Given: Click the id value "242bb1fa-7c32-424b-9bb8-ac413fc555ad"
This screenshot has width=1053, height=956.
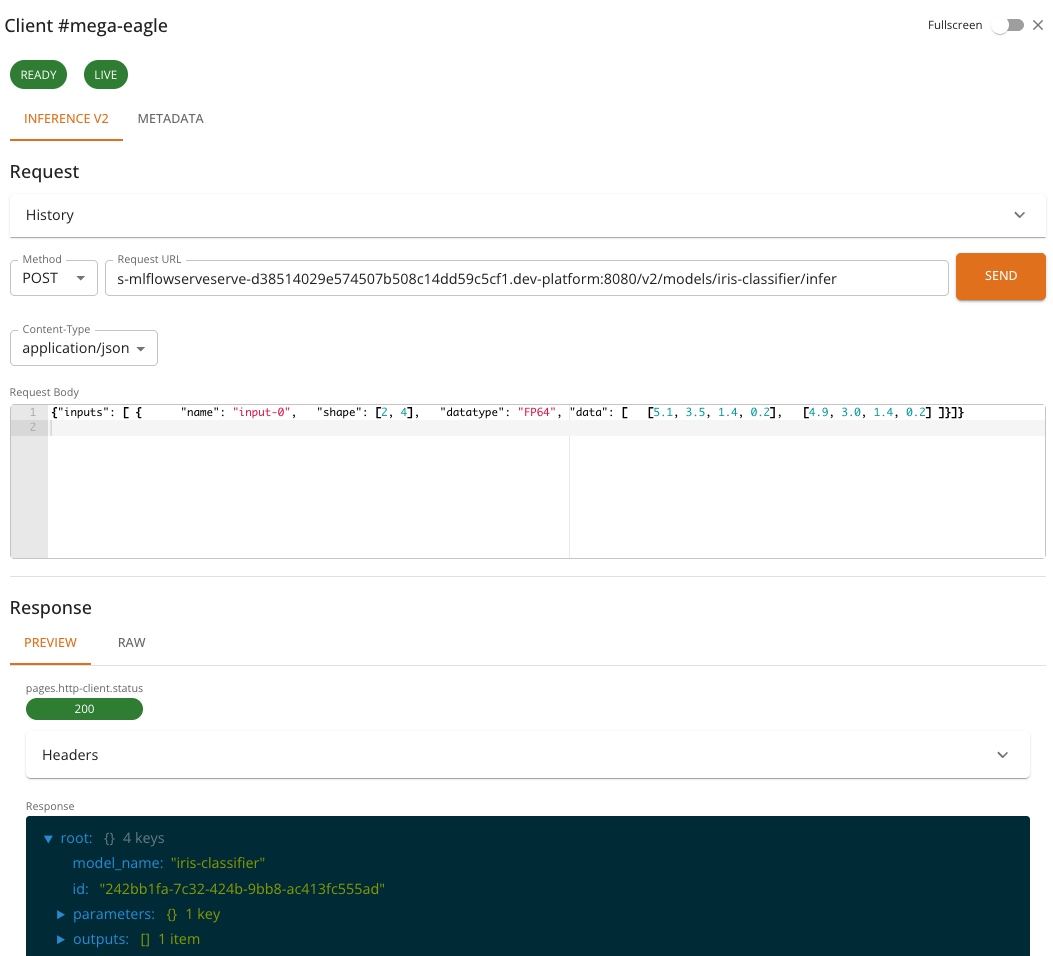Looking at the screenshot, I should (242, 889).
